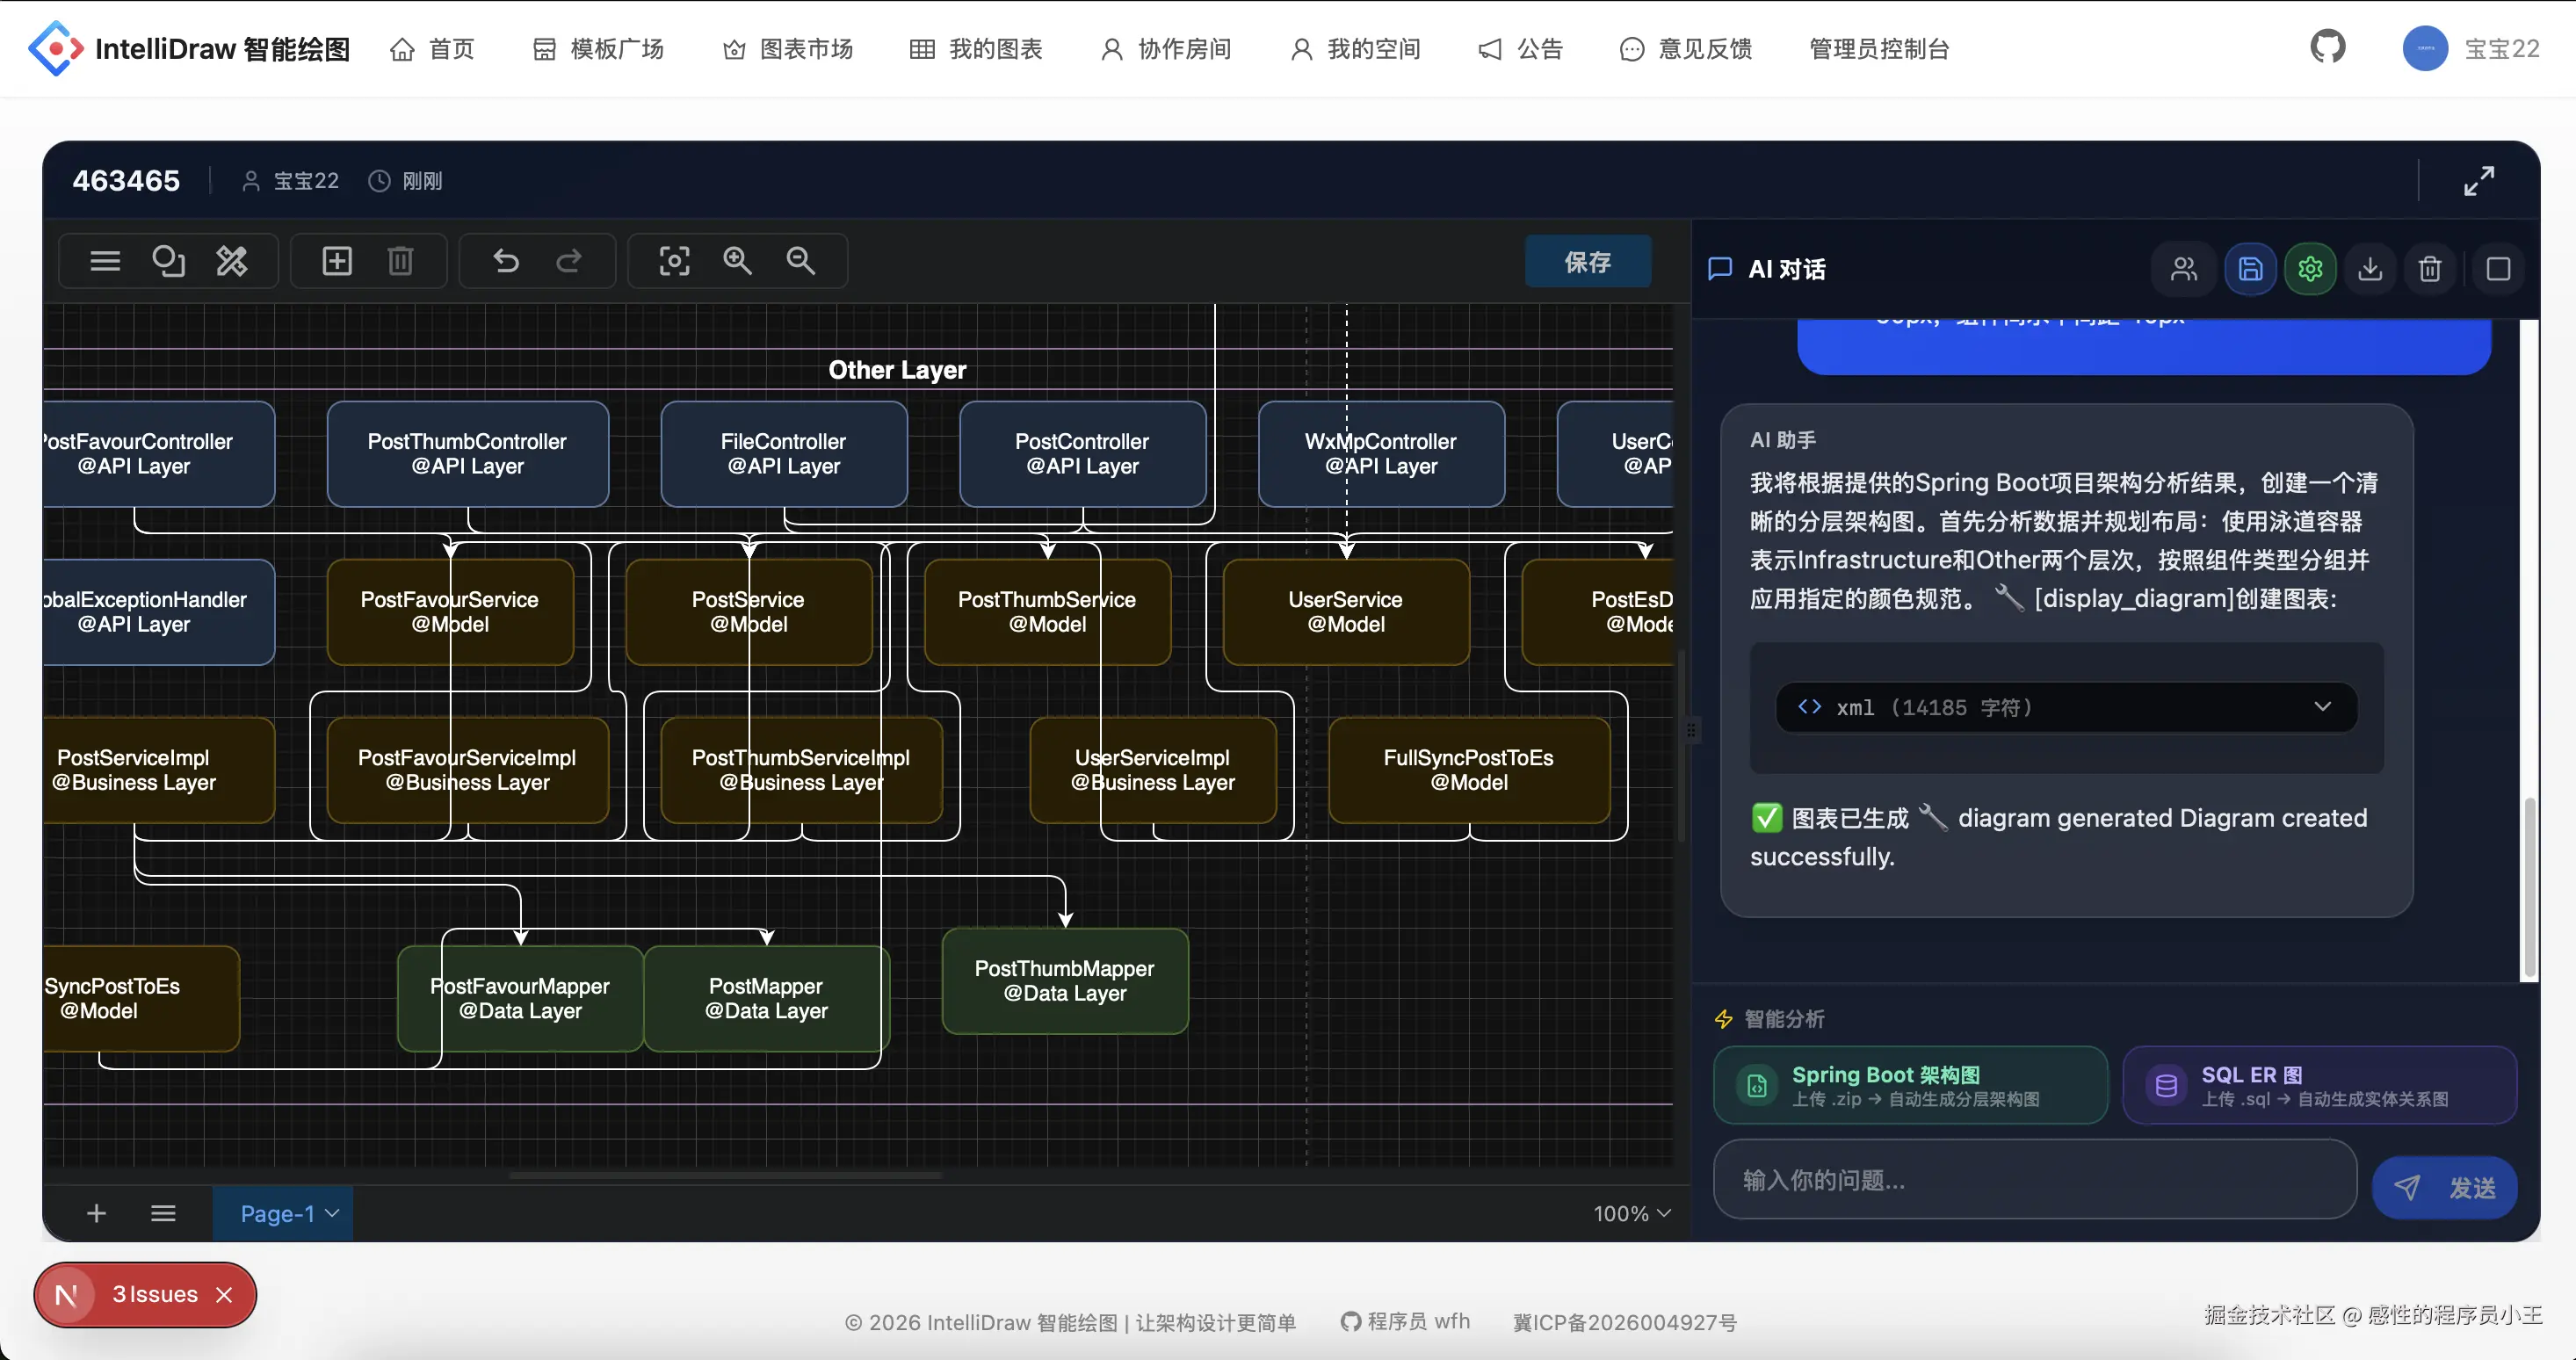Image resolution: width=2576 pixels, height=1360 pixels.
Task: Click the fullscreen expand arrows icon
Action: pos(2479,181)
